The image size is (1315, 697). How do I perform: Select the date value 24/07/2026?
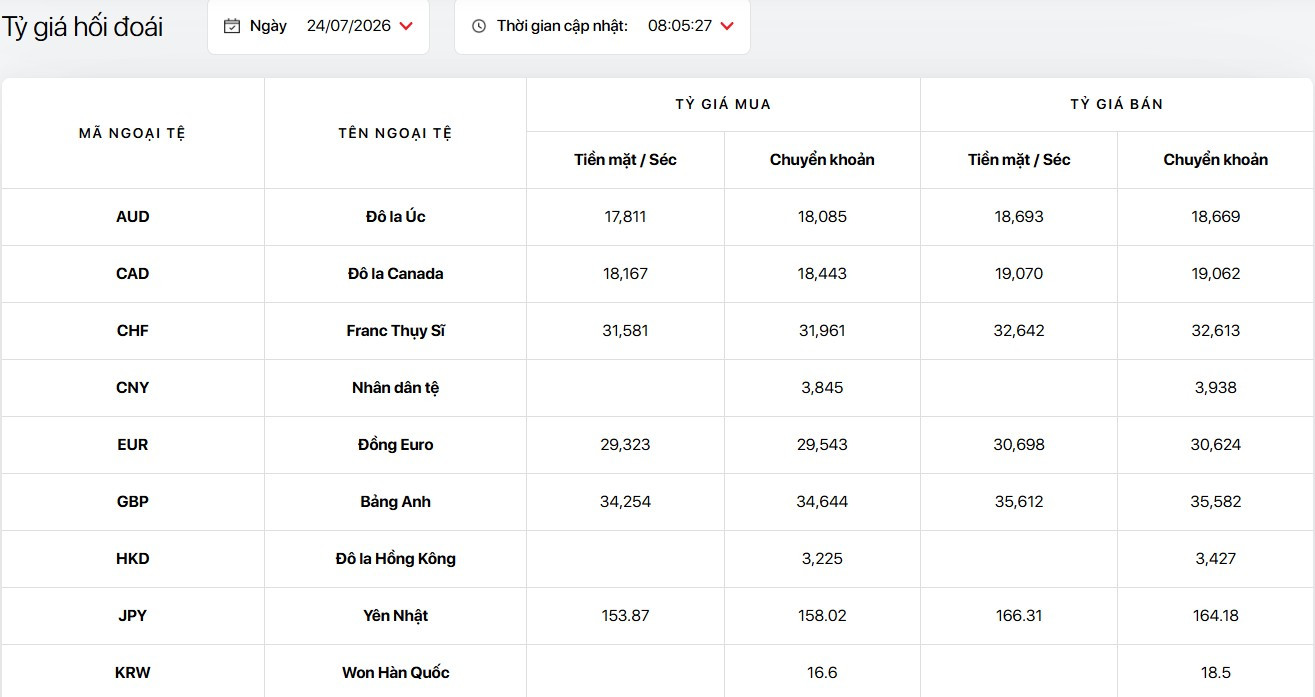pos(348,26)
